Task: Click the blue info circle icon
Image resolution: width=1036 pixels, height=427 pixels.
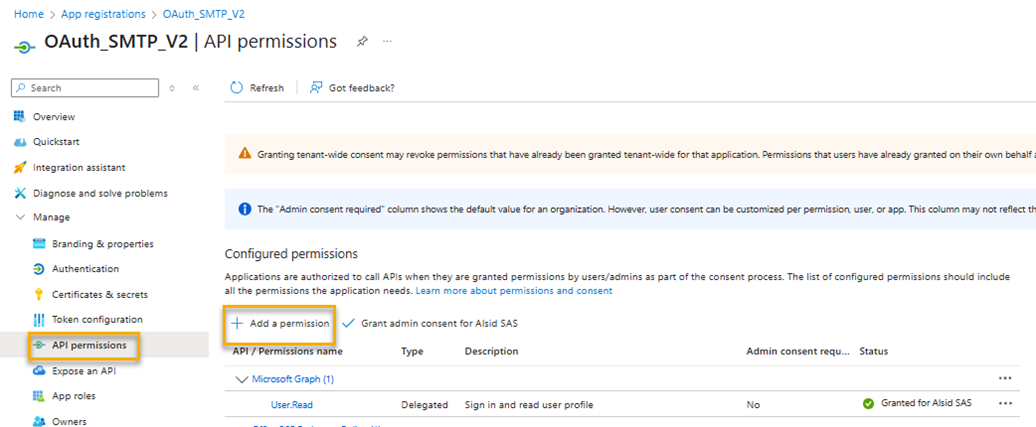Action: click(244, 209)
